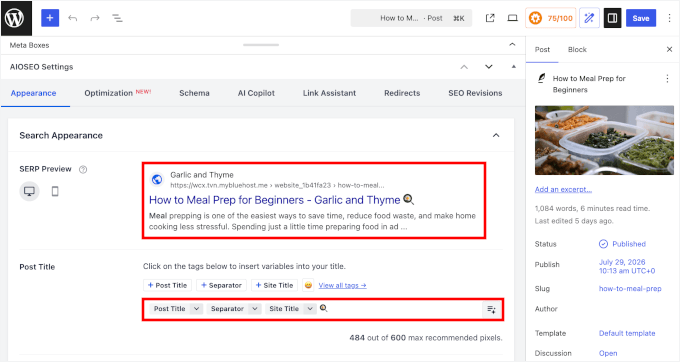The height and width of the screenshot is (362, 680).
Task: Open device preview laptop icon
Action: [513, 18]
